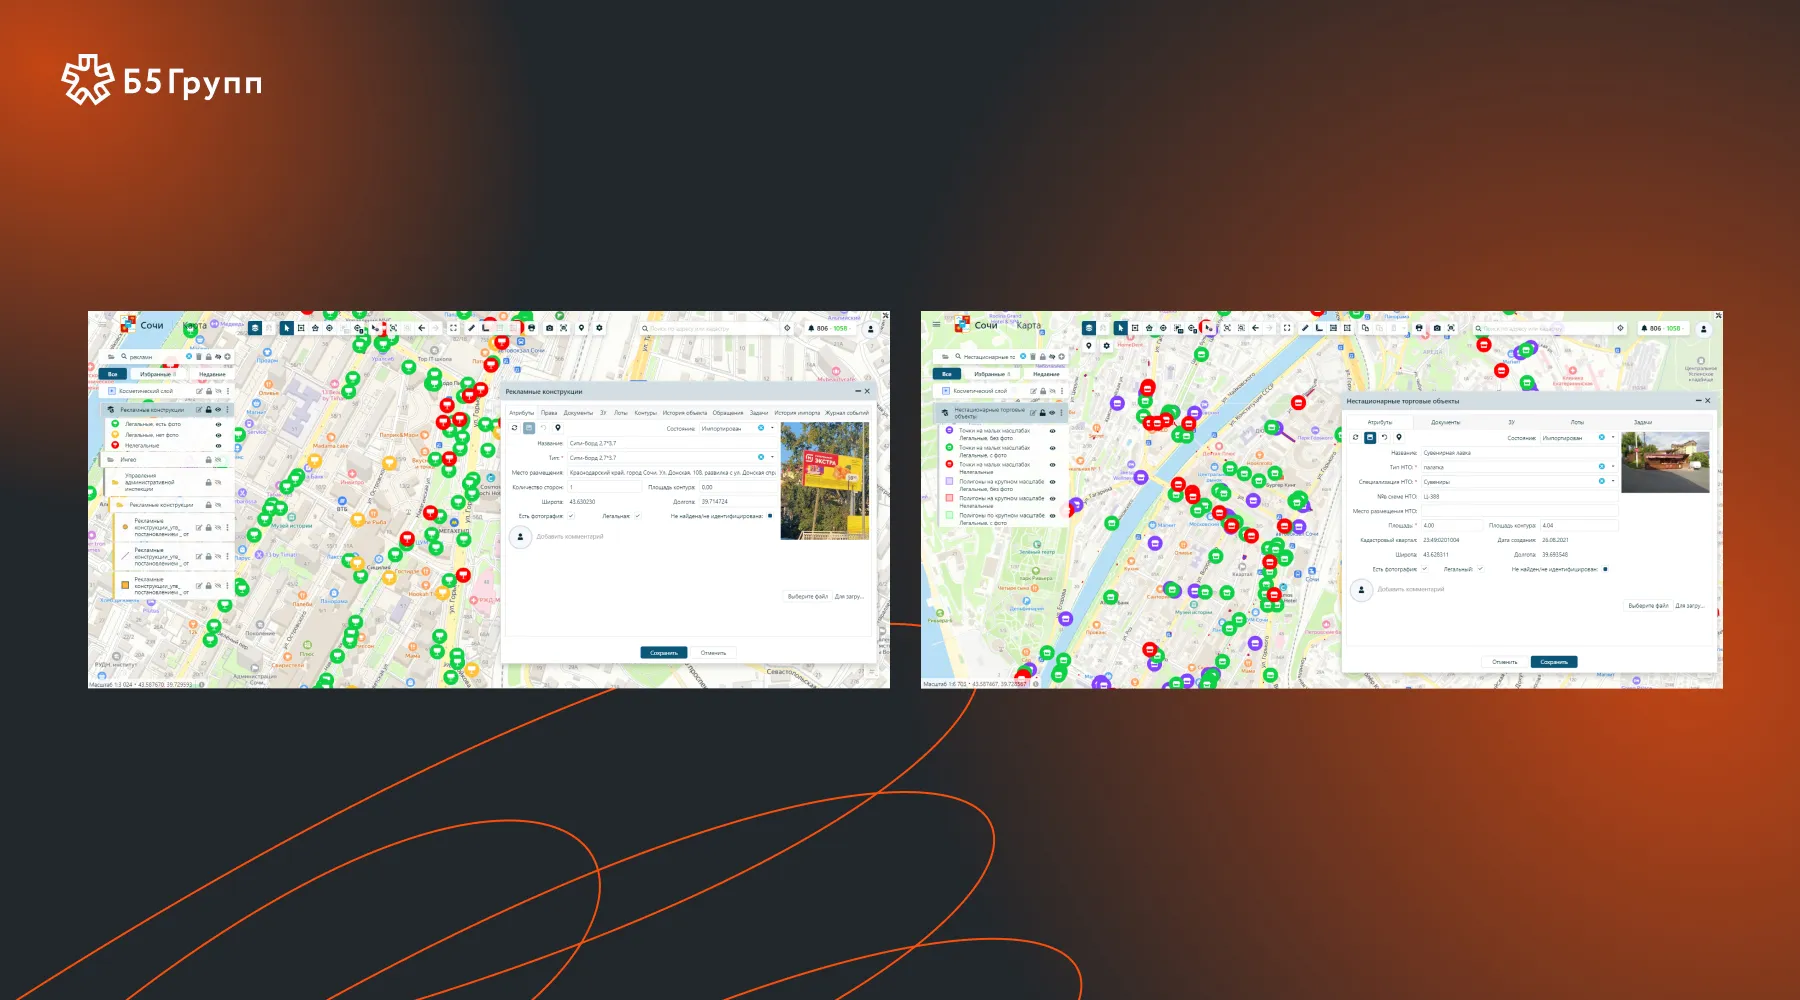Click the refresh icon in Рекламные конструкции dialog
Viewport: 1800px width, 1000px height.
coord(514,428)
